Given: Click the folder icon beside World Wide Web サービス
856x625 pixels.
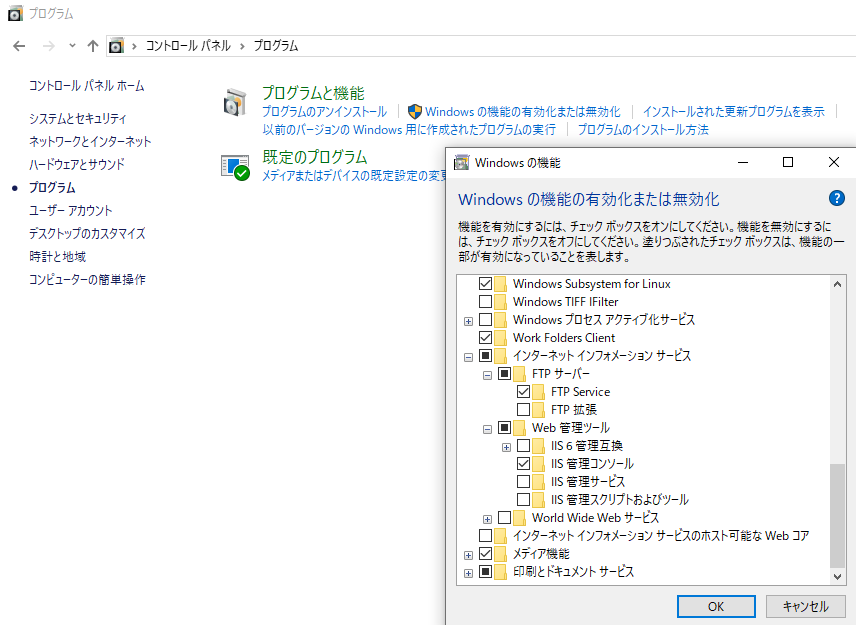Looking at the screenshot, I should (x=519, y=518).
